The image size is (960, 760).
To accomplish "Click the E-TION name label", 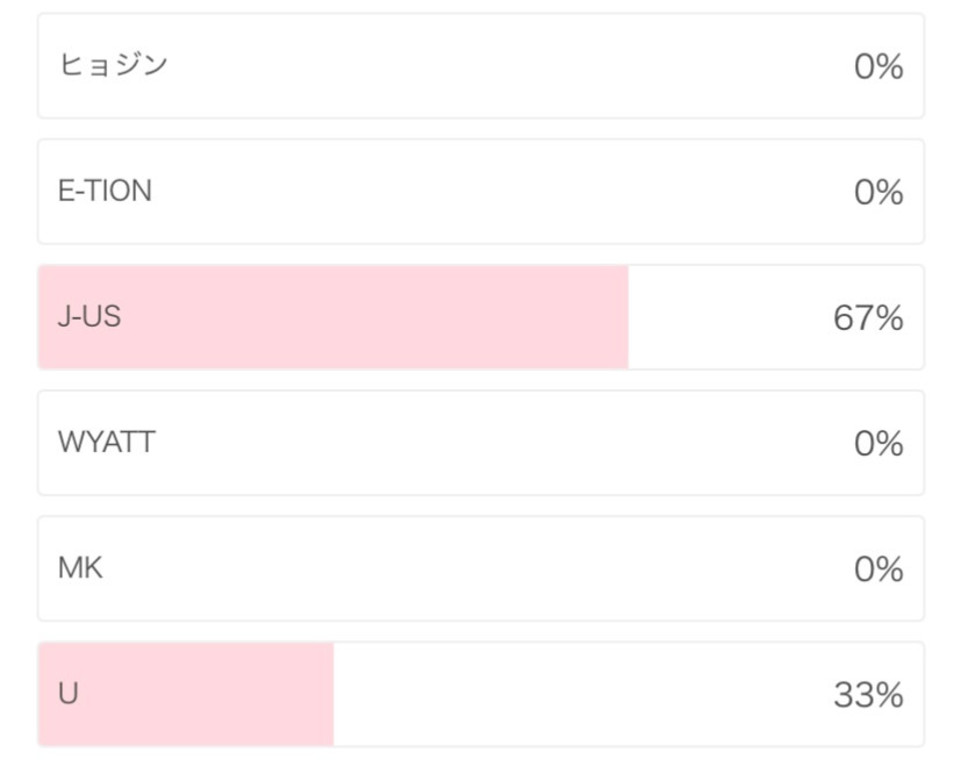I will tap(105, 191).
